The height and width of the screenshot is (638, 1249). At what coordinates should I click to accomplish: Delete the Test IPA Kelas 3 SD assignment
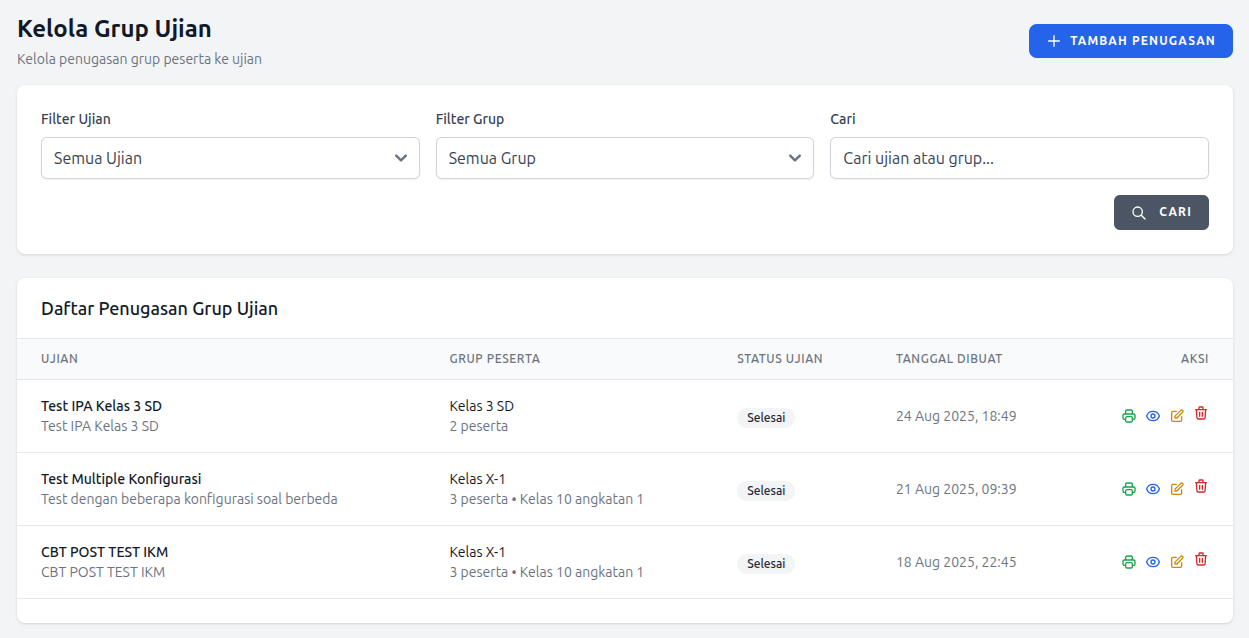(1201, 415)
